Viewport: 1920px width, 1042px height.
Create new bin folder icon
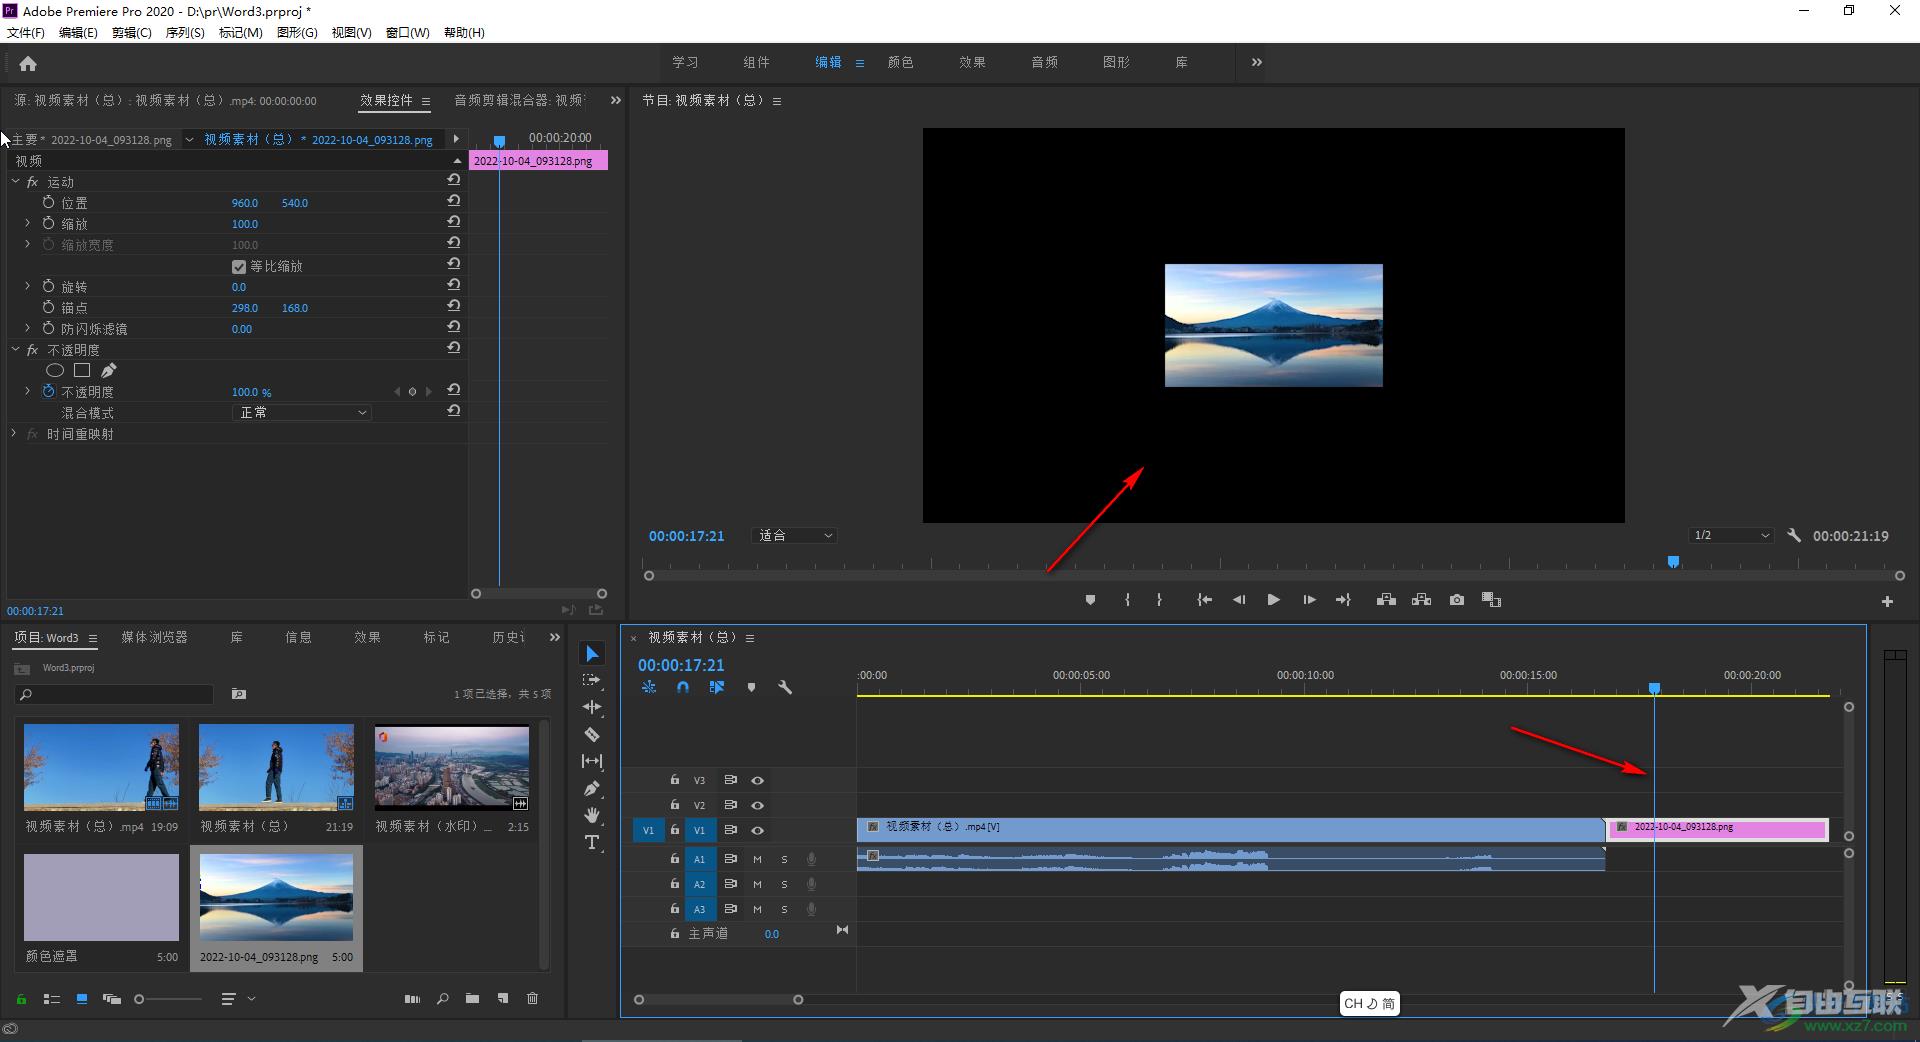point(472,998)
